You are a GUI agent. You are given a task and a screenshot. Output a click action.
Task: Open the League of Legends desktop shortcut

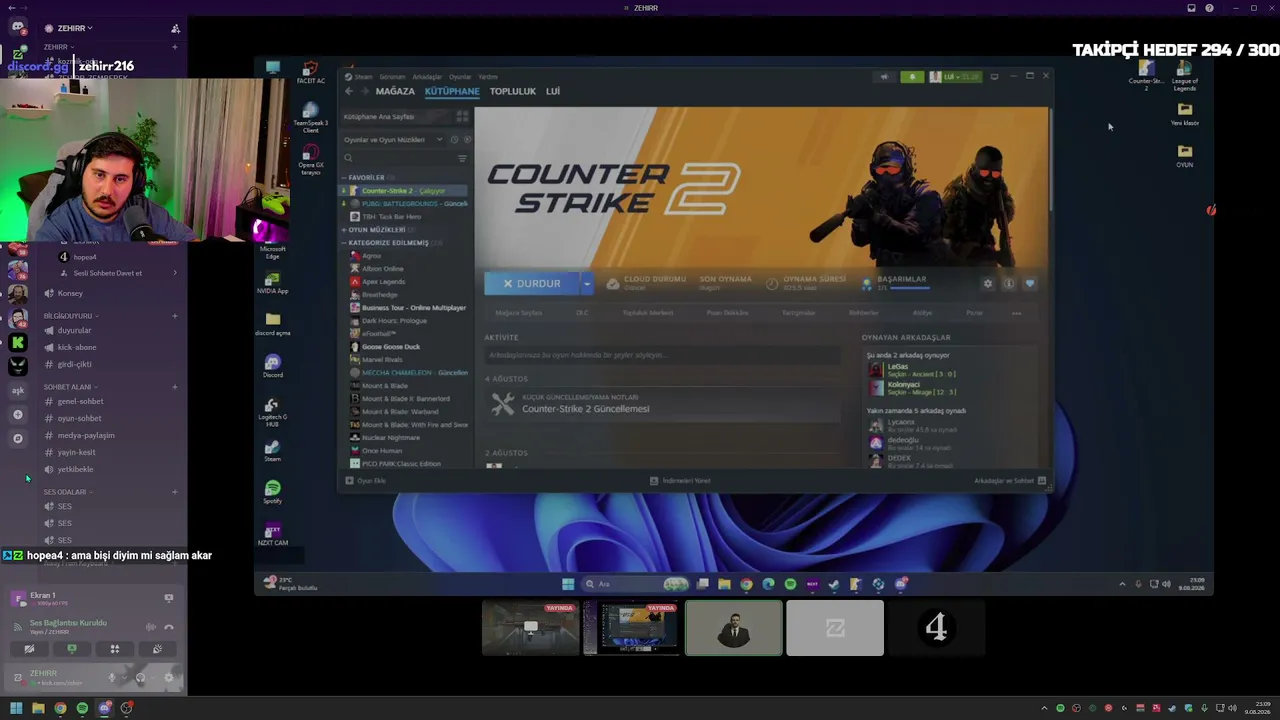(1185, 75)
